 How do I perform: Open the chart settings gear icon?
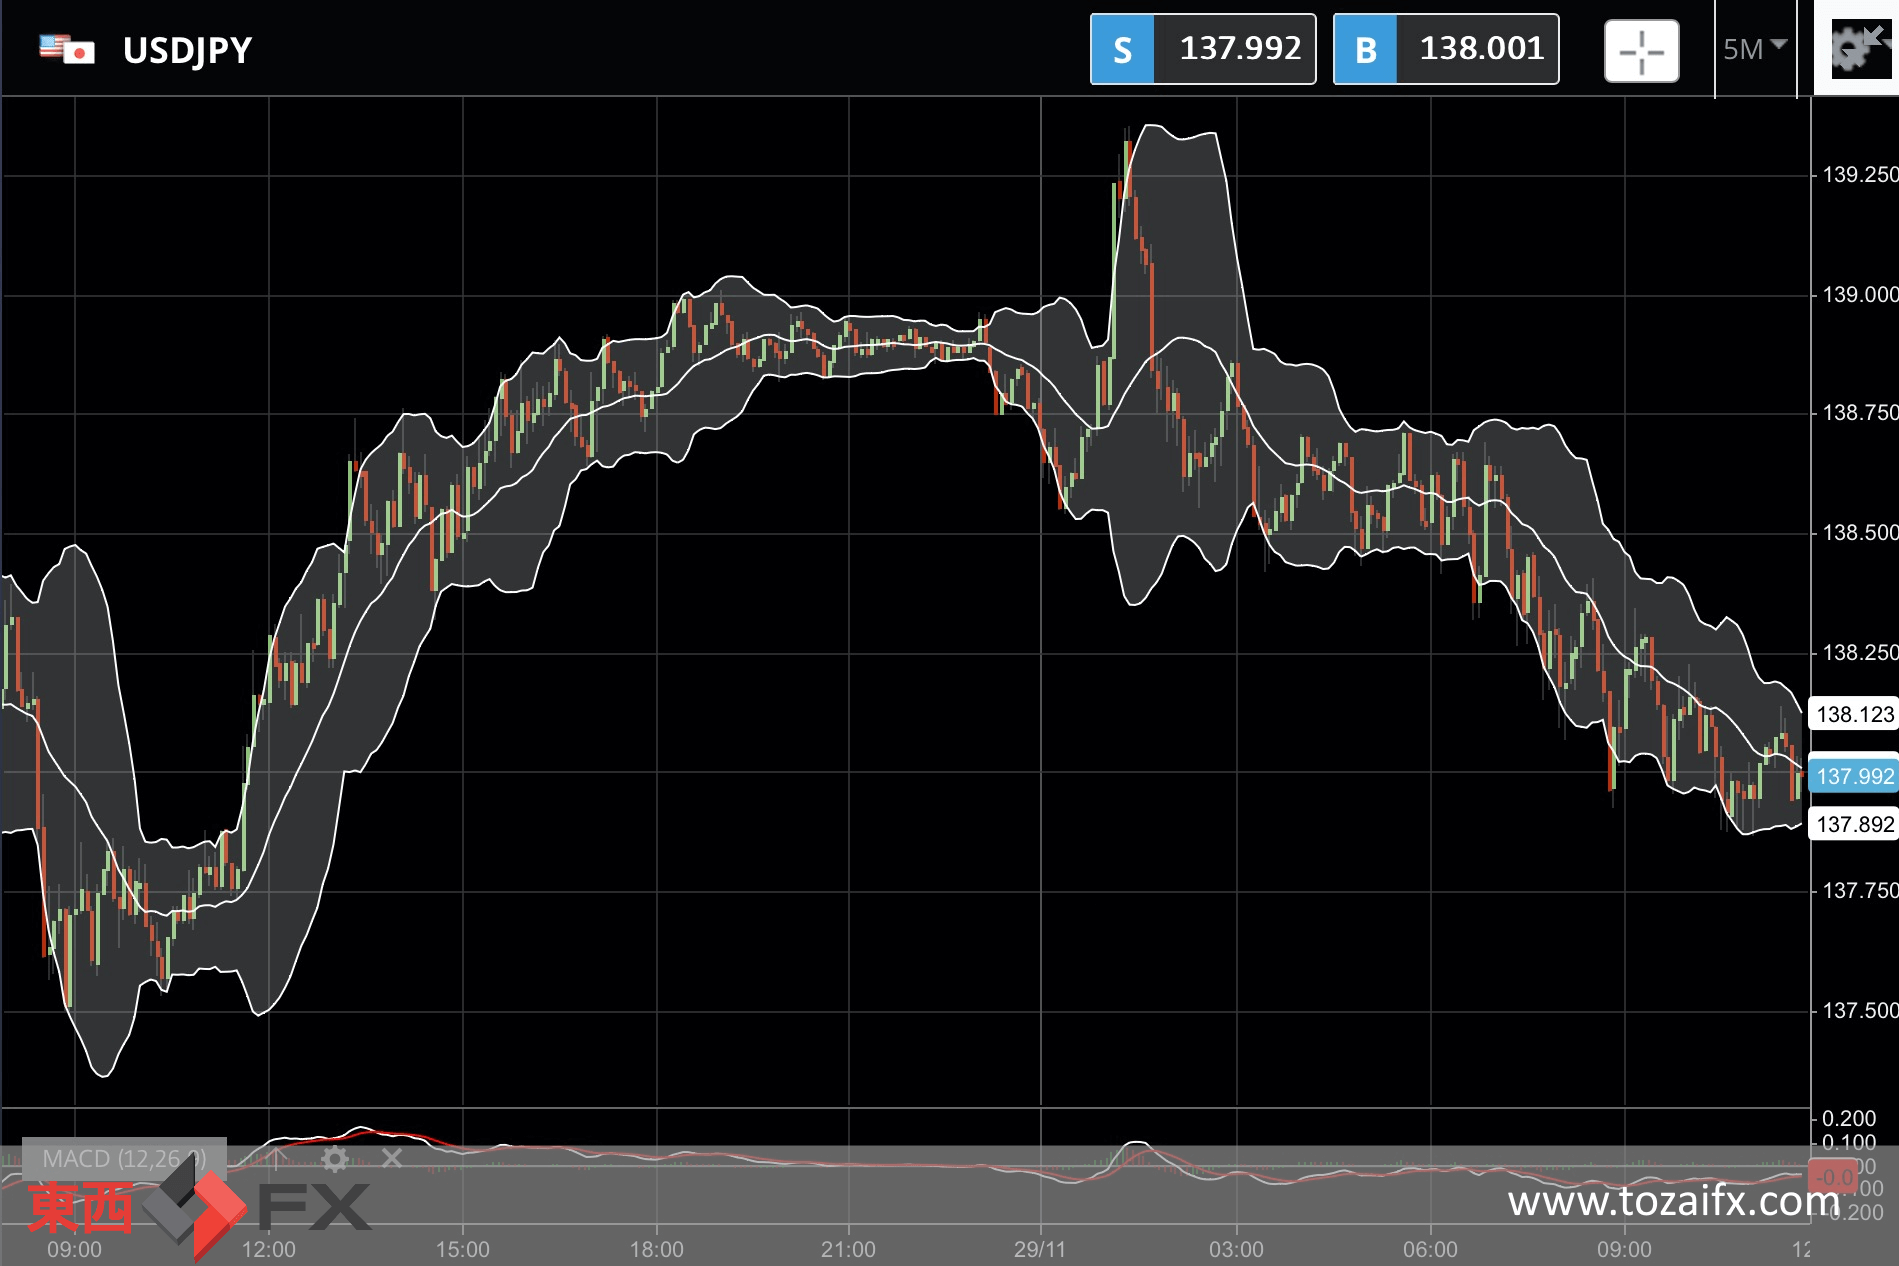[1857, 48]
